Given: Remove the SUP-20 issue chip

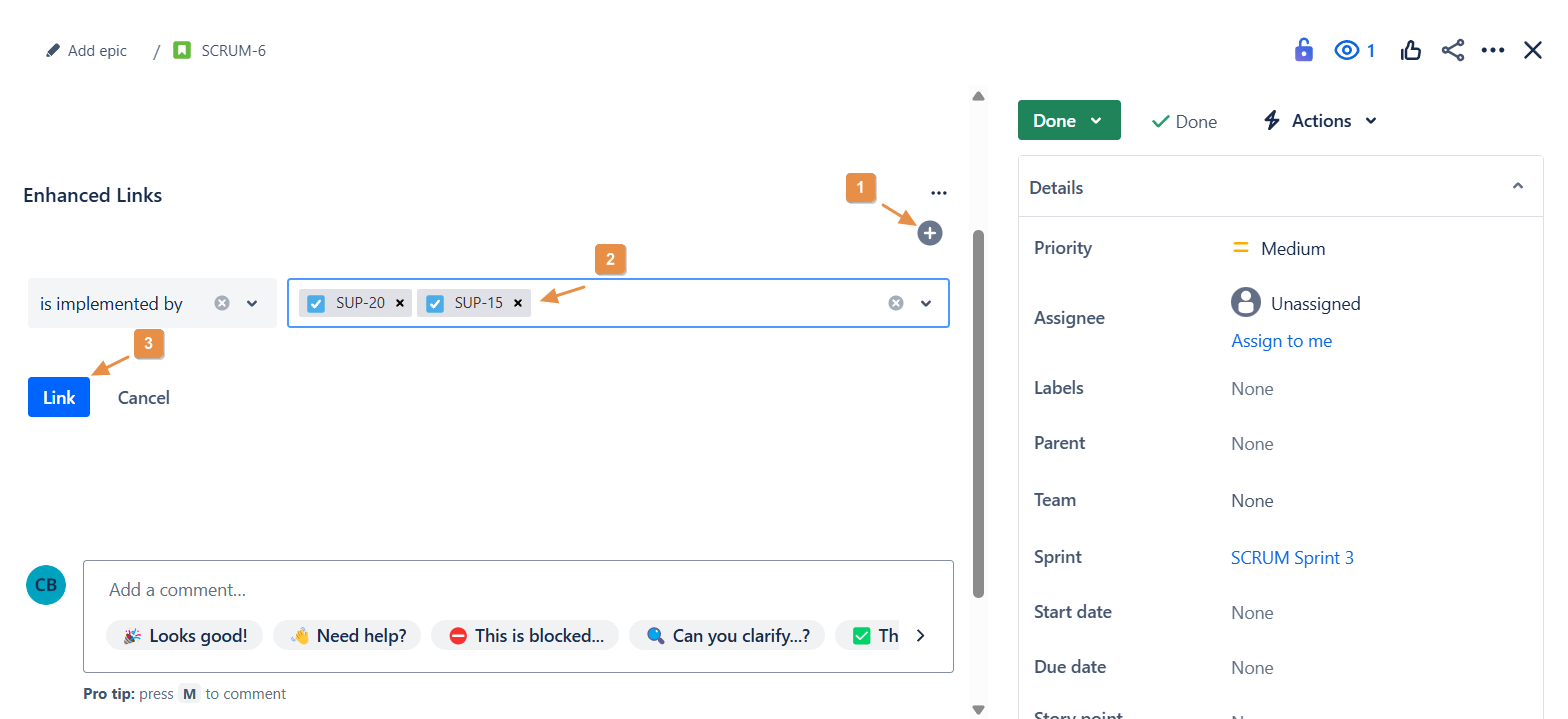Looking at the screenshot, I should [400, 303].
